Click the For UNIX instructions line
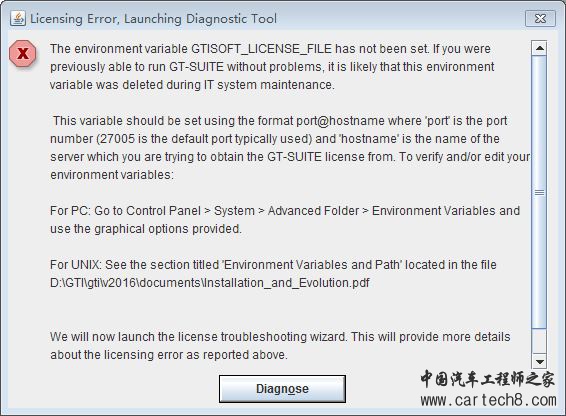The width and height of the screenshot is (566, 416). [273, 265]
